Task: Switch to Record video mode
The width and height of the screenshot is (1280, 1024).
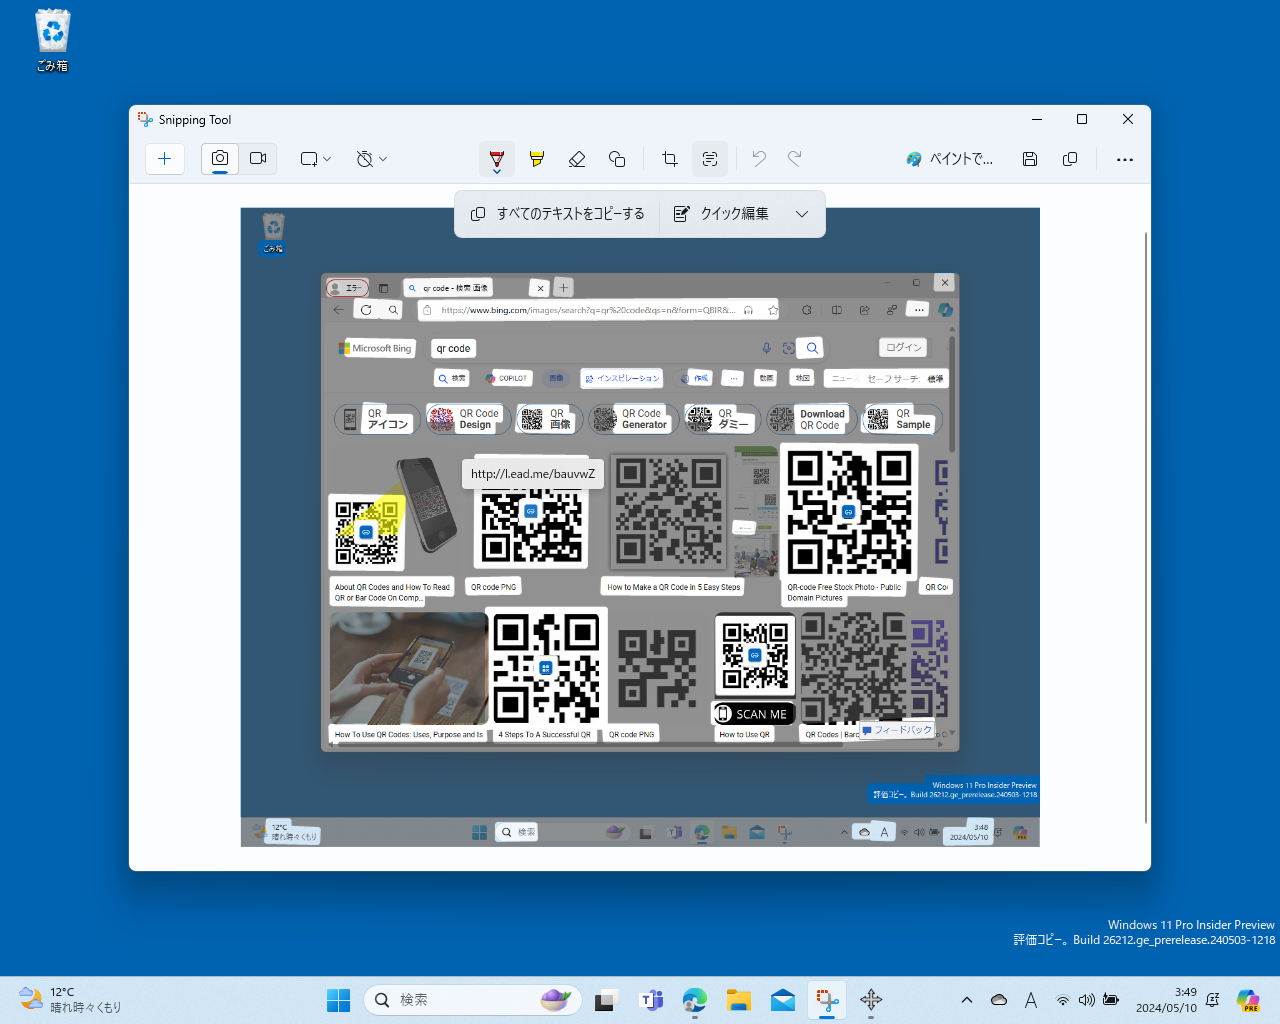Action: click(258, 159)
